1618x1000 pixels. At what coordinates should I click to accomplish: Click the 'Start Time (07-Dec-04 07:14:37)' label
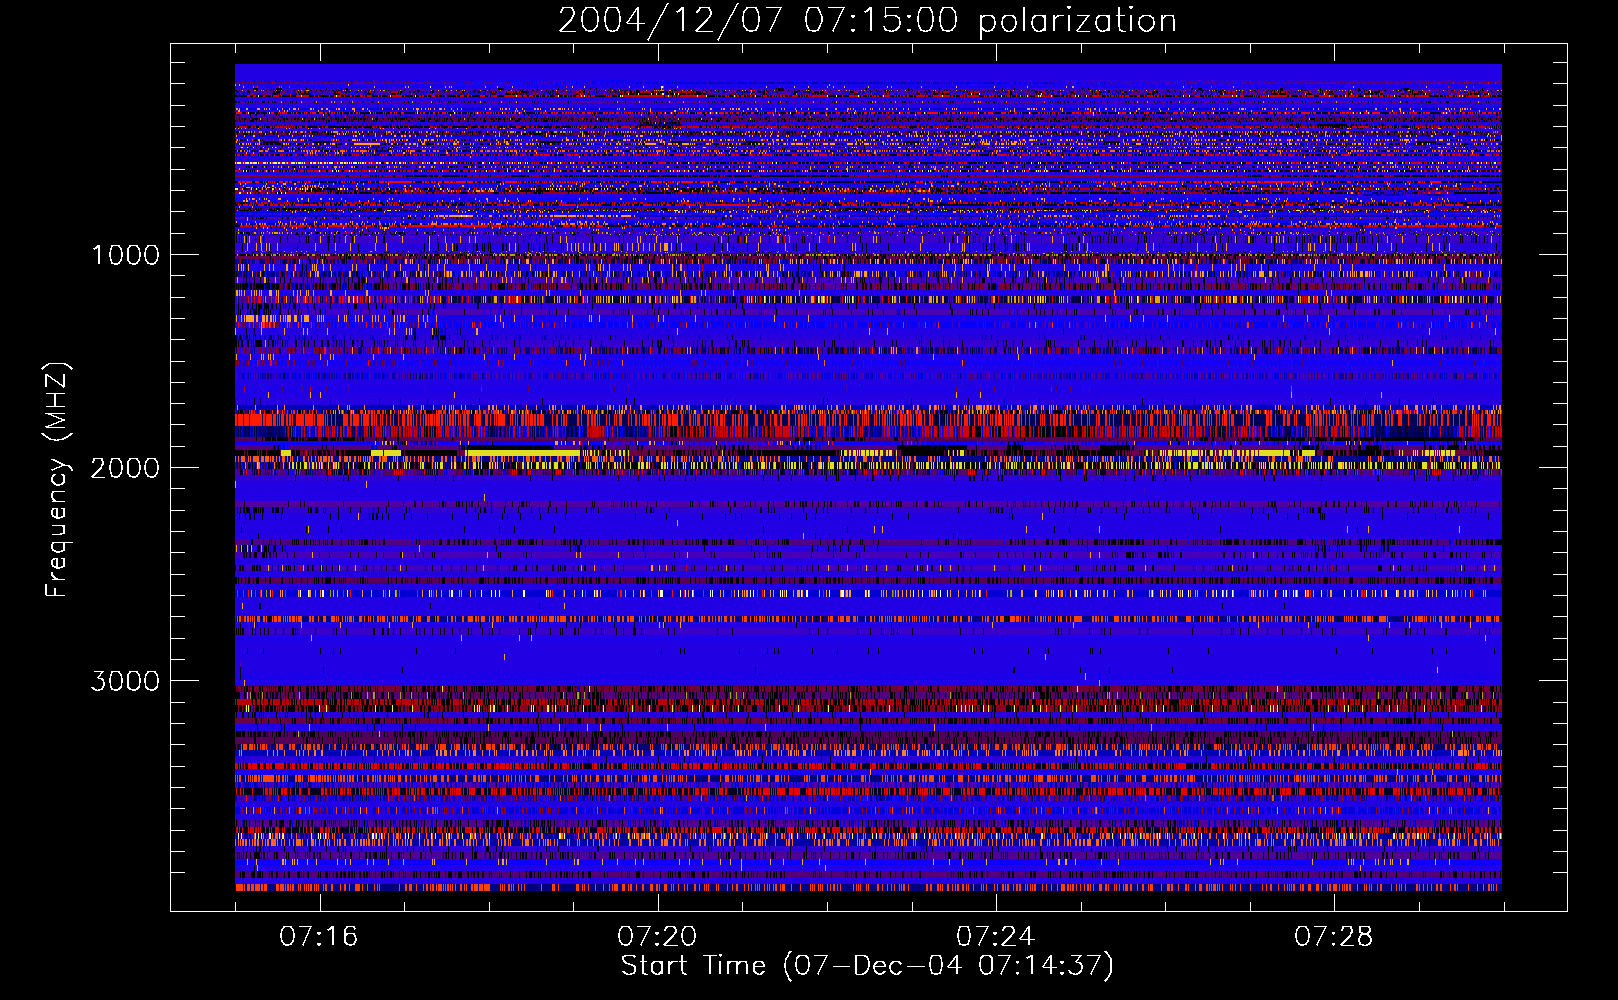click(x=867, y=966)
